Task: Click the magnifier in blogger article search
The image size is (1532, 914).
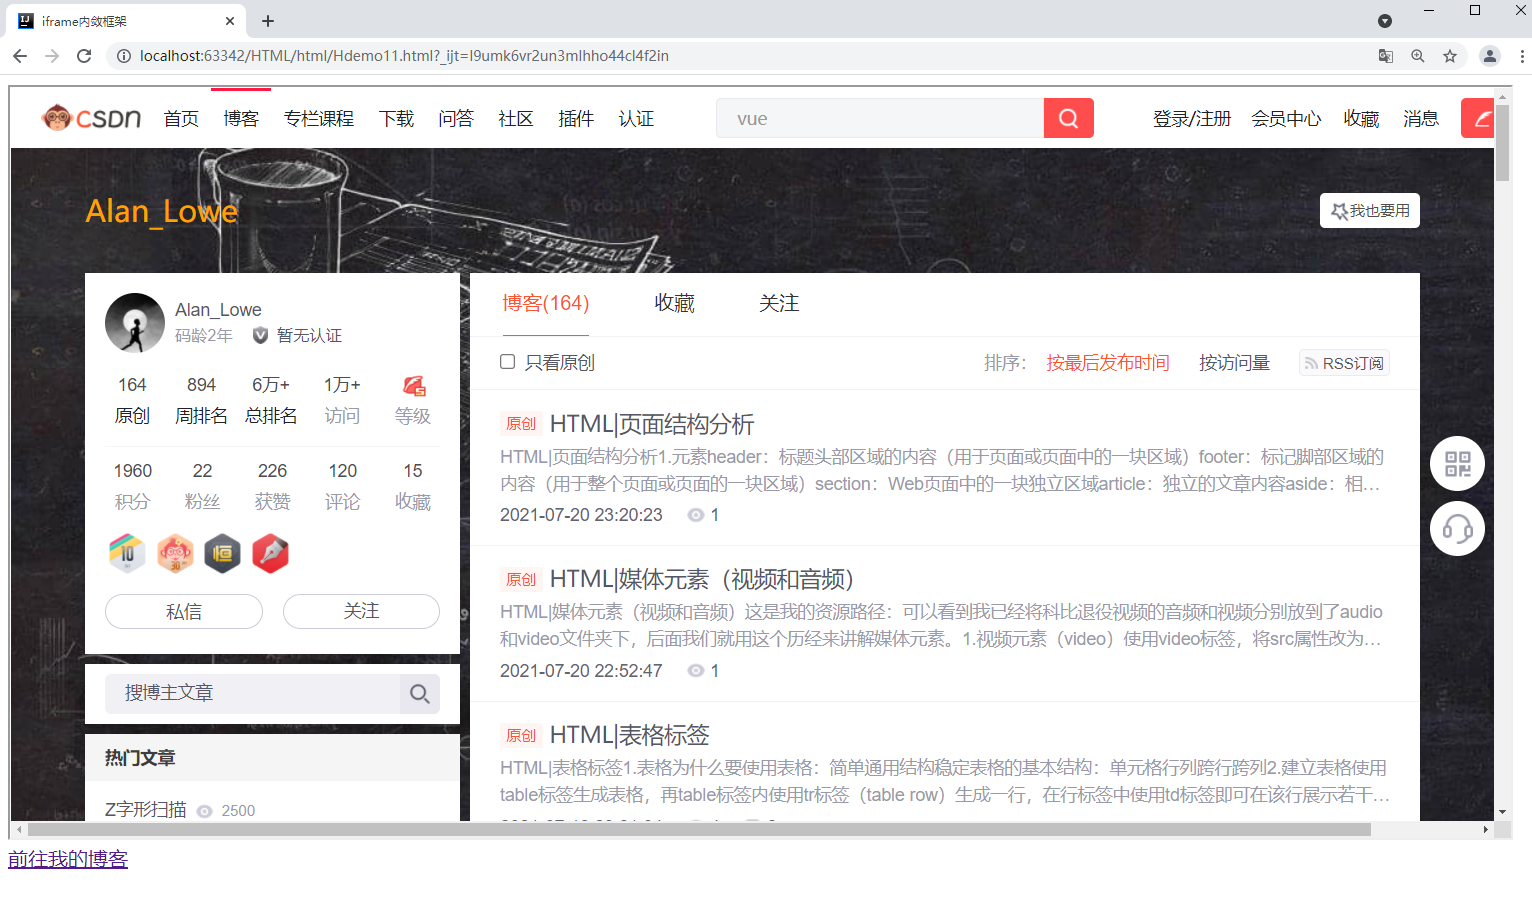Action: tap(420, 694)
